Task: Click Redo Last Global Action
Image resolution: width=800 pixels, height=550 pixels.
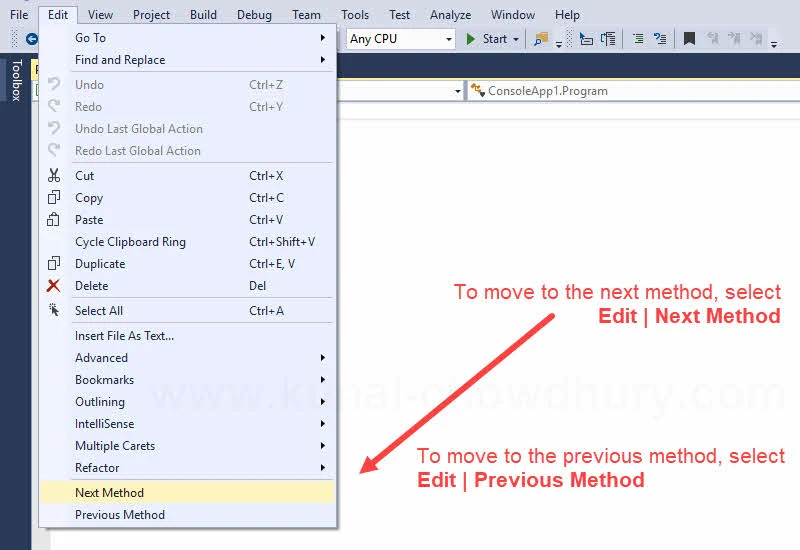Action: coord(187,151)
